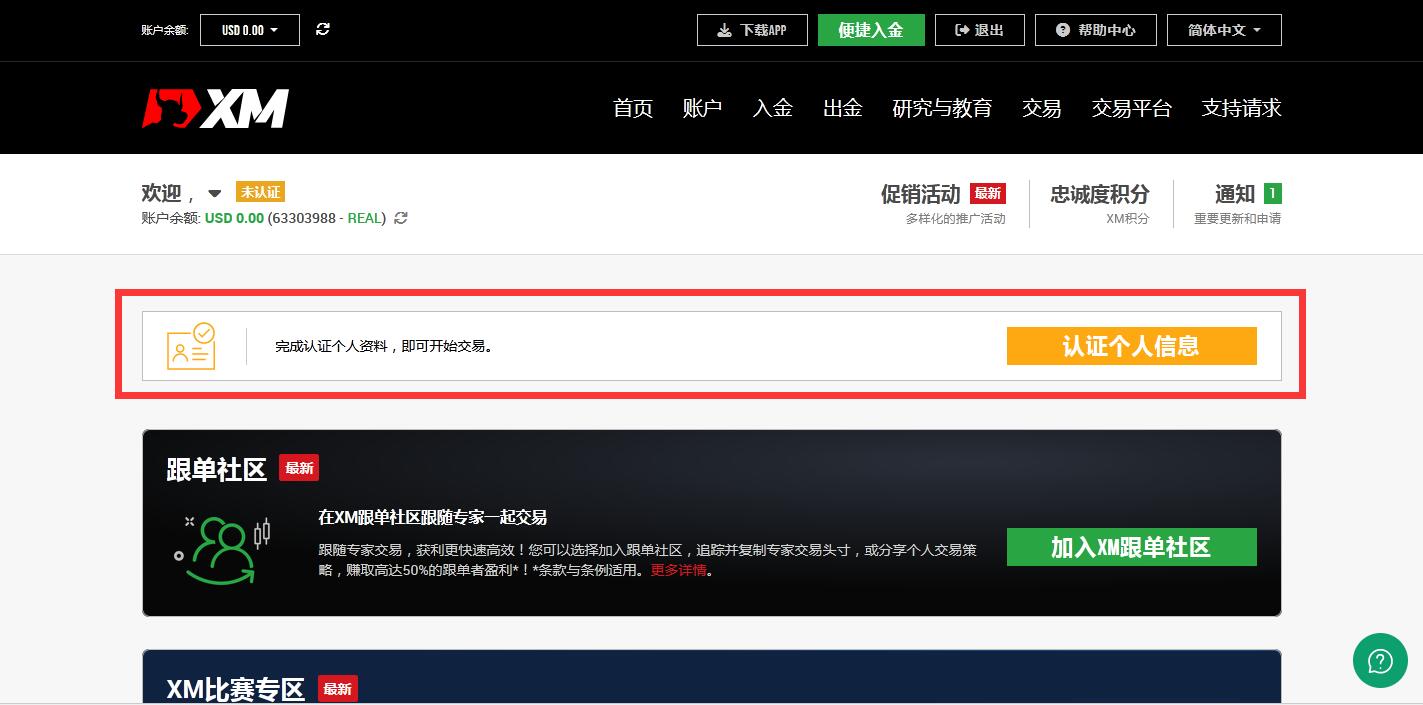Click the 未认证 status badge

click(260, 192)
